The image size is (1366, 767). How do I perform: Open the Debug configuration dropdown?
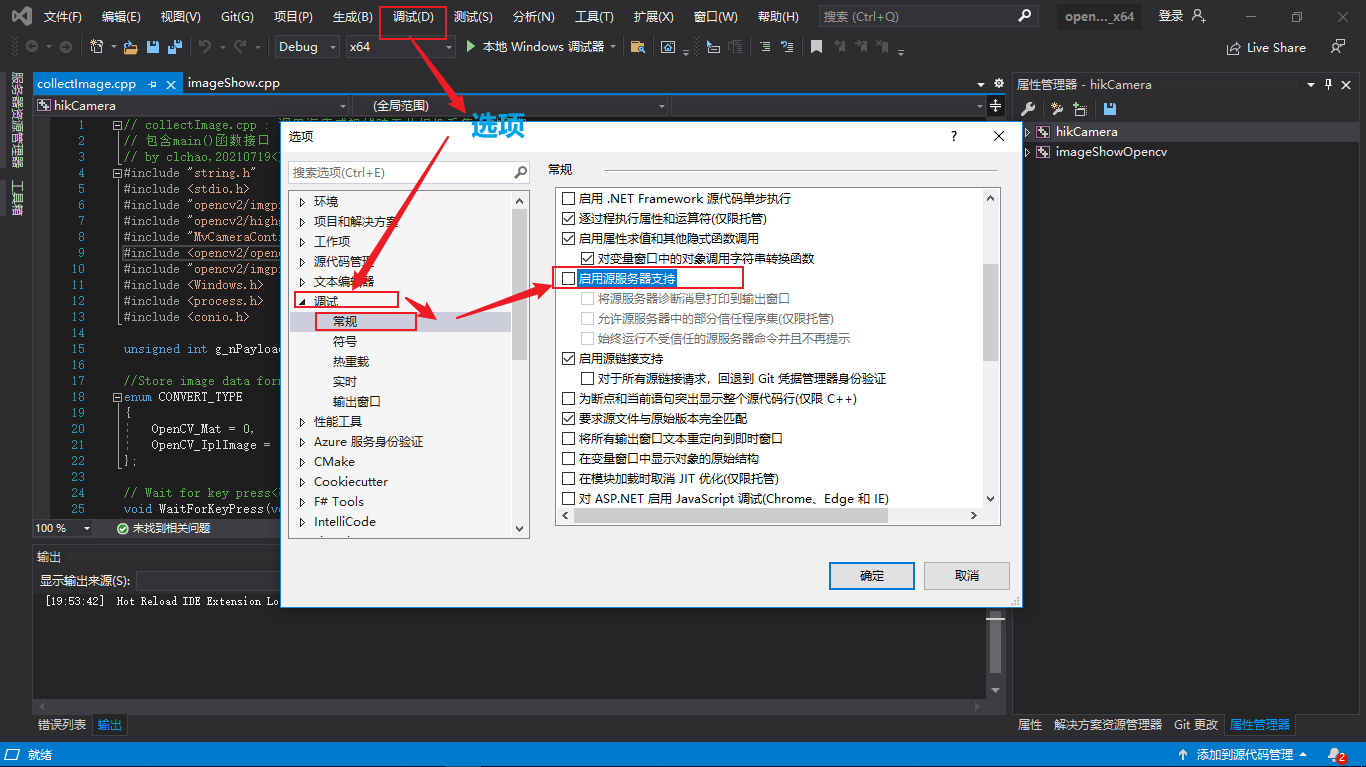306,47
